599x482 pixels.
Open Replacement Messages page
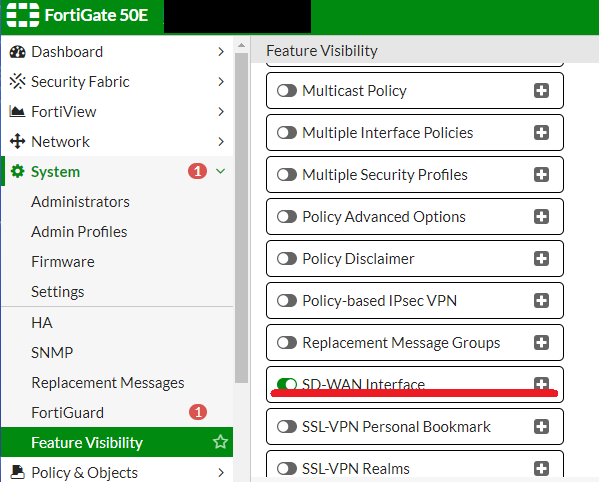108,383
